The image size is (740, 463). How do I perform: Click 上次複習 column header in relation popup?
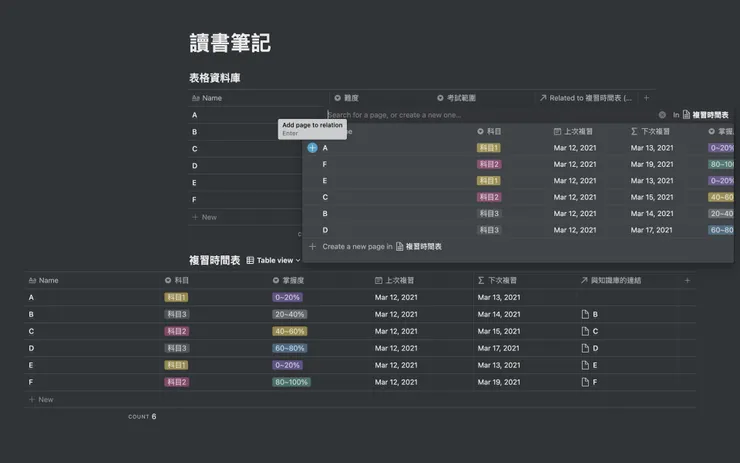click(573, 131)
